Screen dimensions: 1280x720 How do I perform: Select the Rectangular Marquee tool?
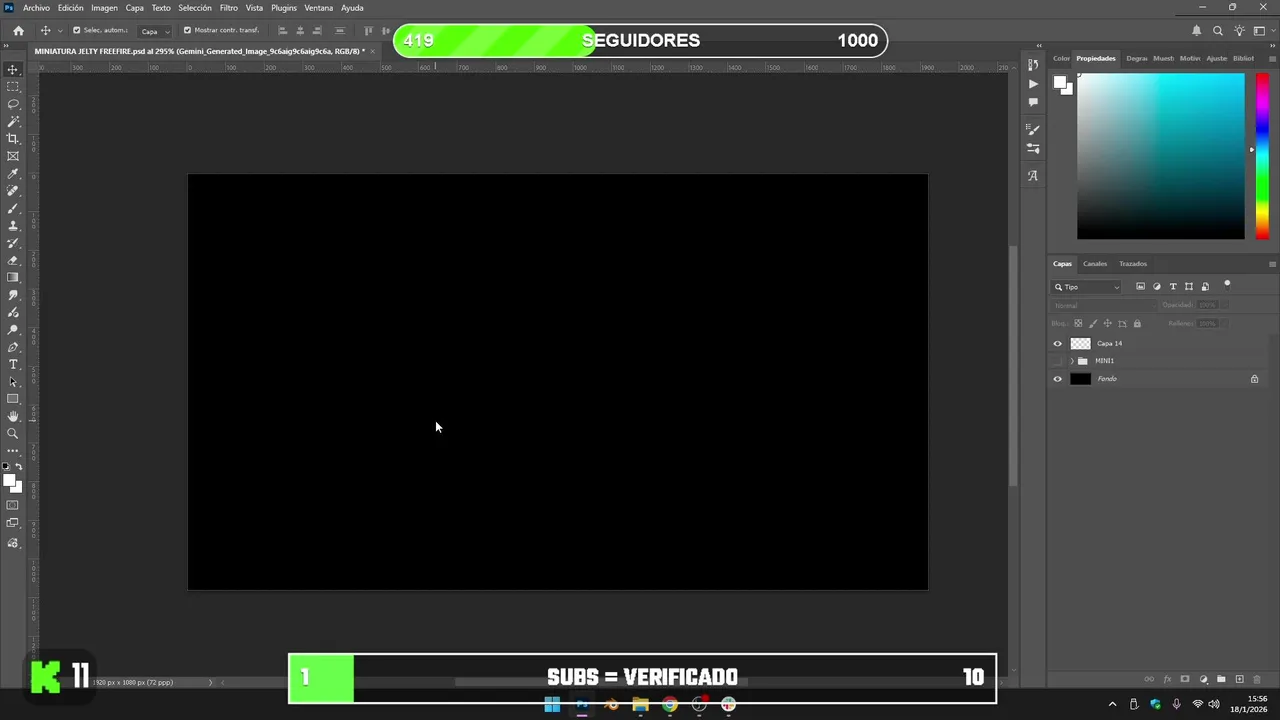pos(13,87)
